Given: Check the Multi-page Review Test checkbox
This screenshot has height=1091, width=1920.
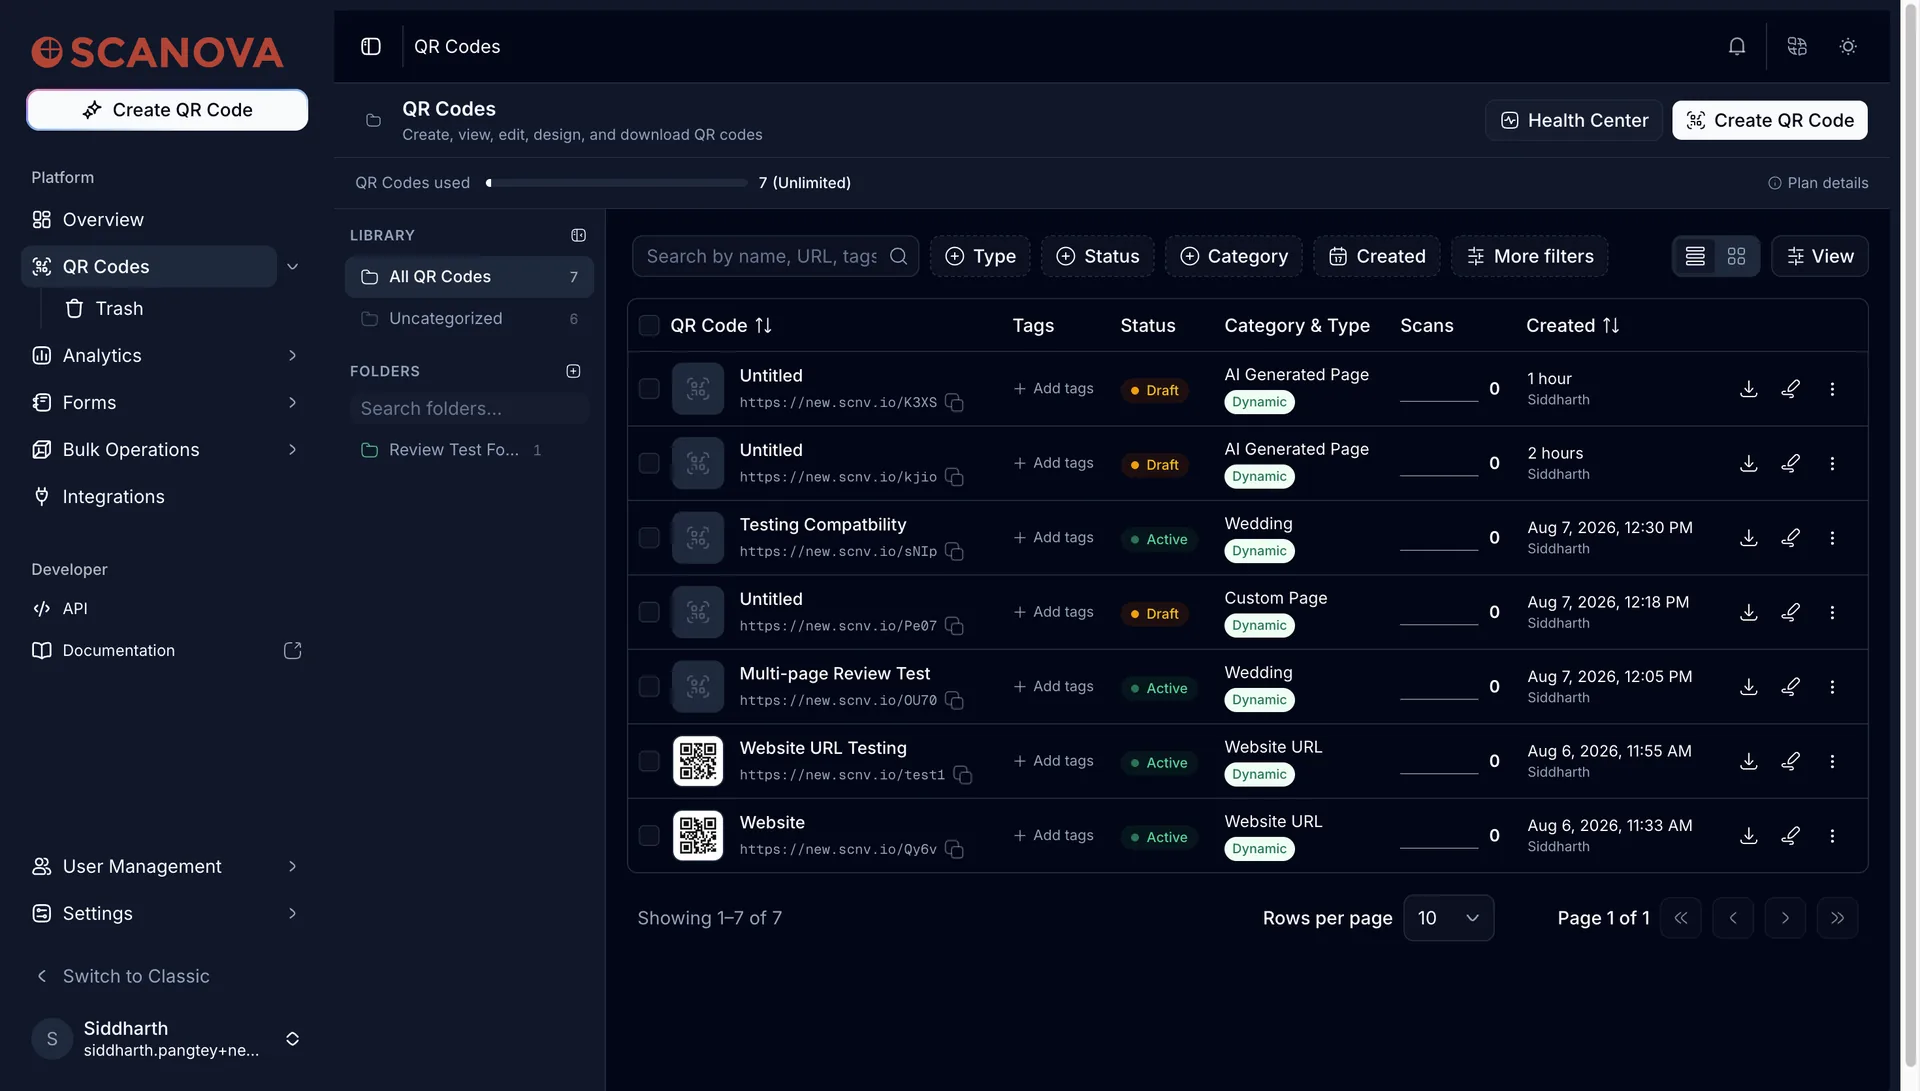Looking at the screenshot, I should point(649,687).
